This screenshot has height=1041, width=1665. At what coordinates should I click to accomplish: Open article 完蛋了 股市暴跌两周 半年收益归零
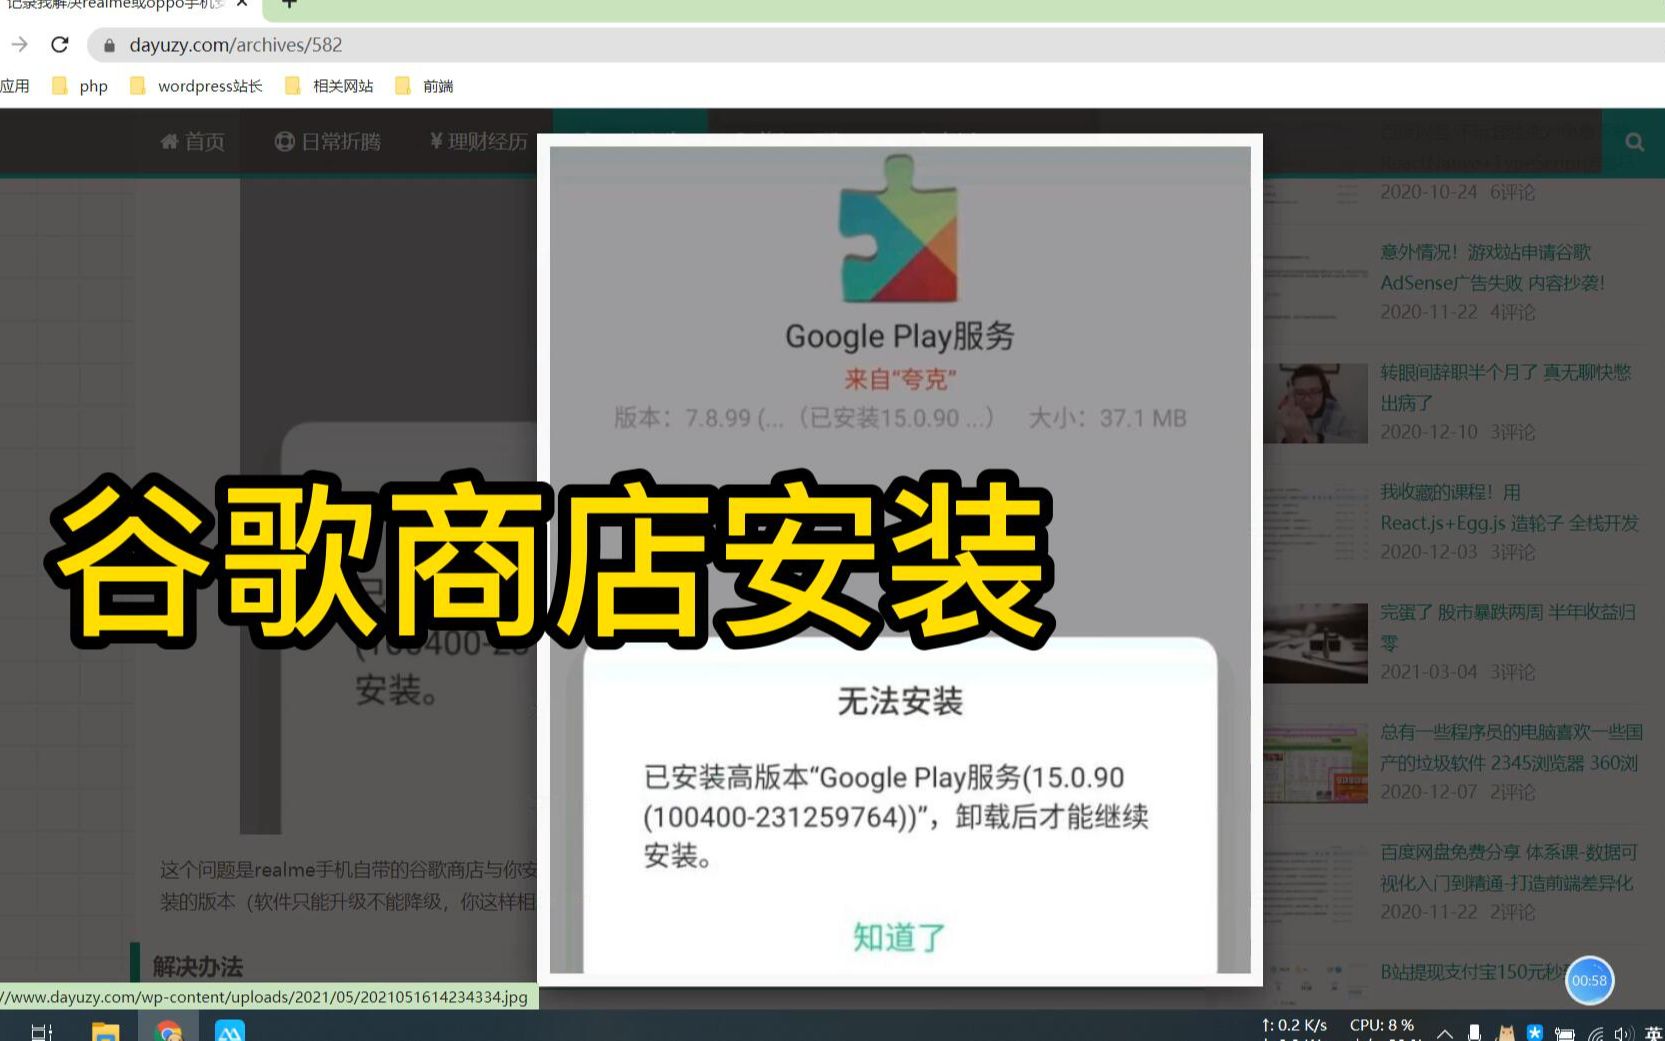tap(1507, 627)
